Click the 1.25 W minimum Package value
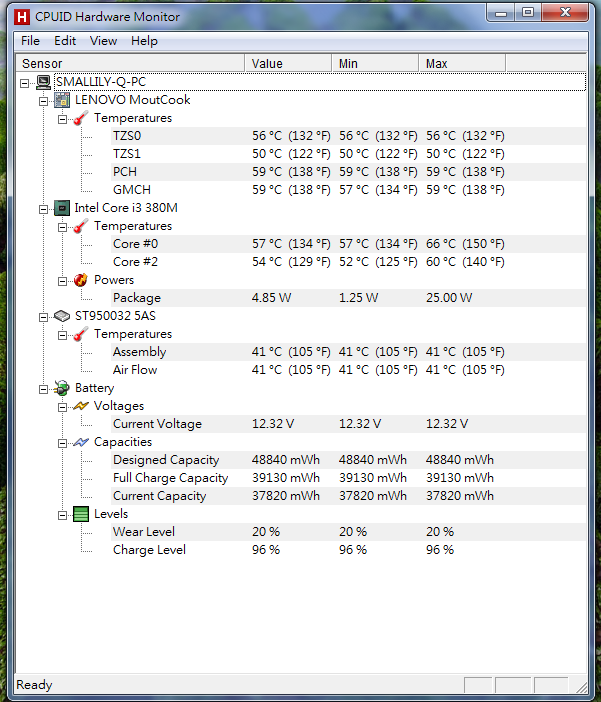The height and width of the screenshot is (702, 601). point(358,298)
